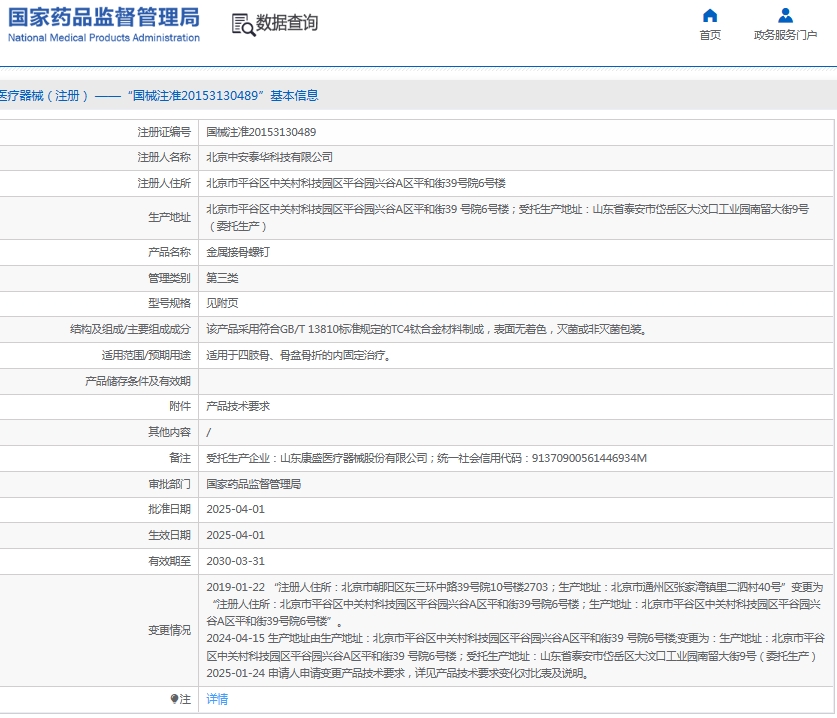Image resolution: width=837 pixels, height=718 pixels.
Task: Click the 数据查询 heading text
Action: 287,23
